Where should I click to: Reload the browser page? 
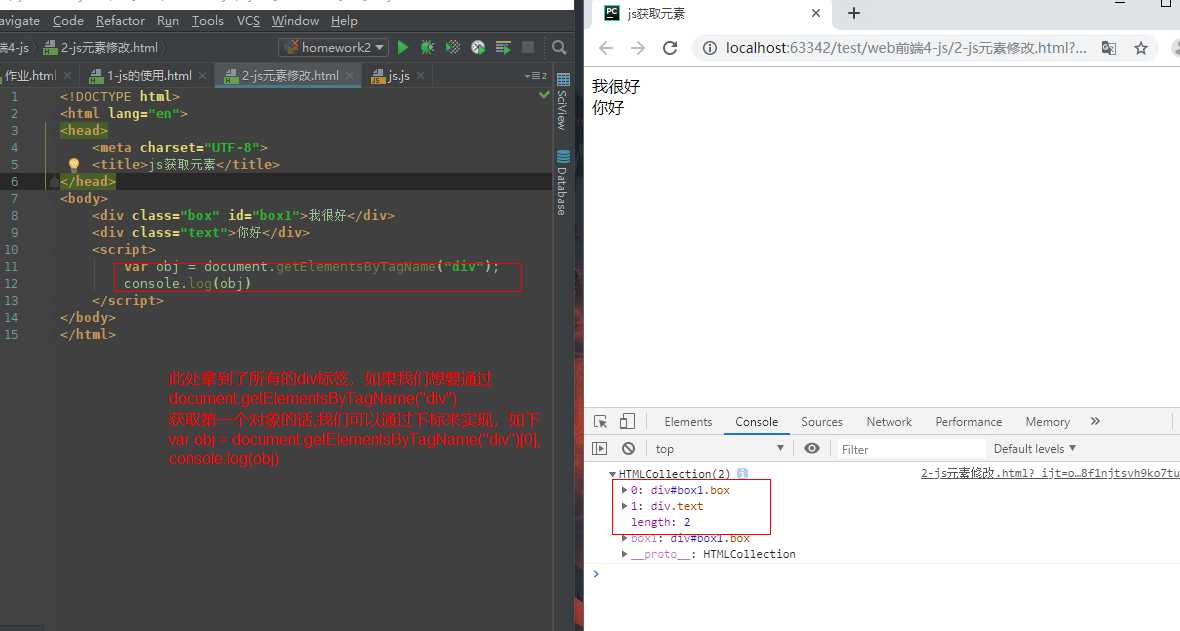(670, 48)
